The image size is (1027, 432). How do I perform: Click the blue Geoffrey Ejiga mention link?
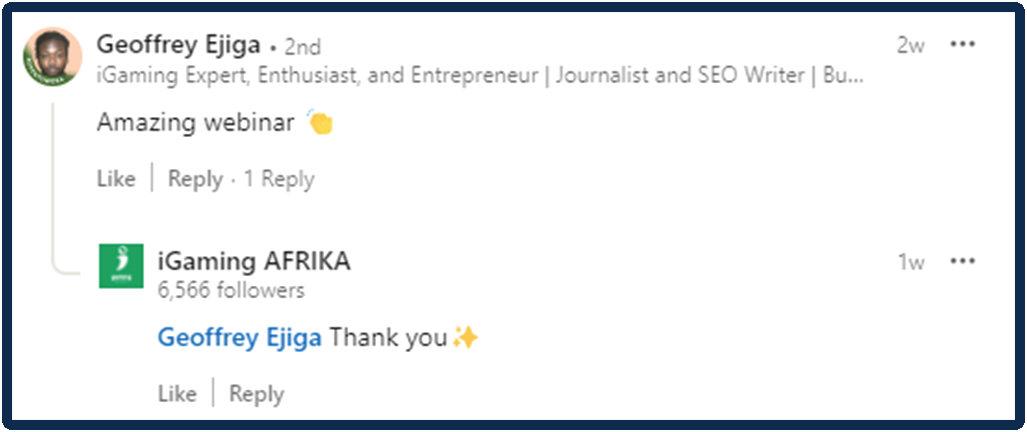(239, 338)
